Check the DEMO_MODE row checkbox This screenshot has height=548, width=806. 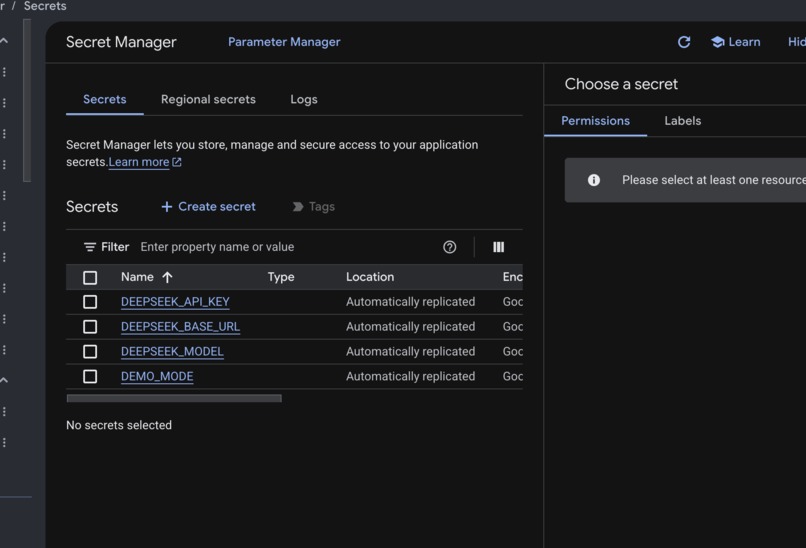click(90, 376)
